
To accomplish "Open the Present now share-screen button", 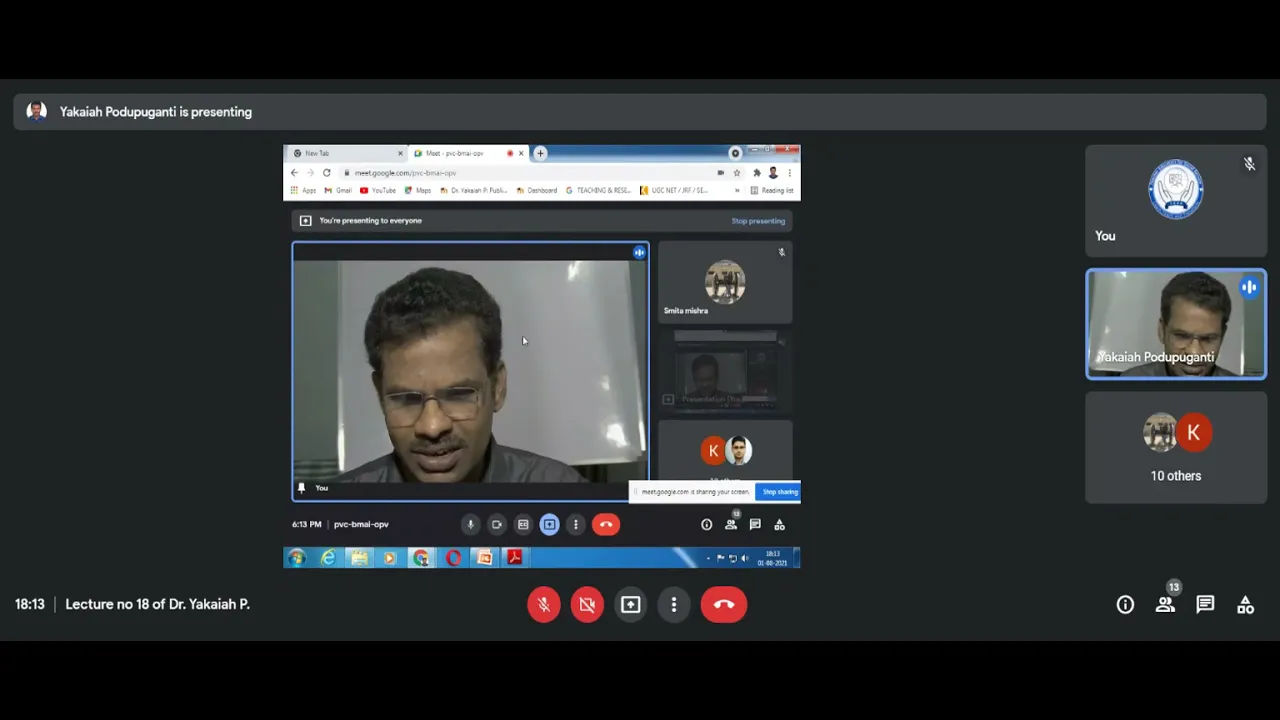I will point(630,604).
